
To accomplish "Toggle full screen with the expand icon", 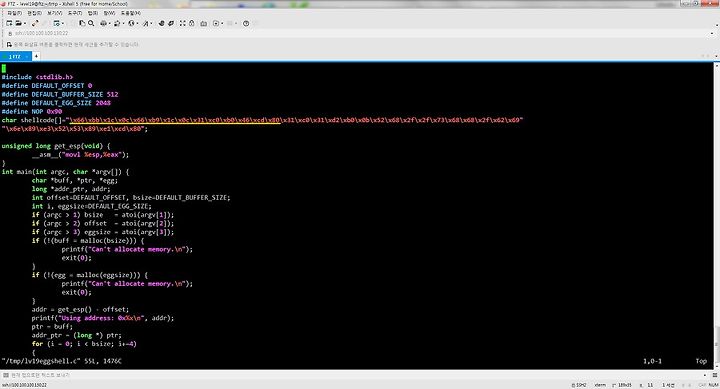I will pyautogui.click(x=182, y=23).
